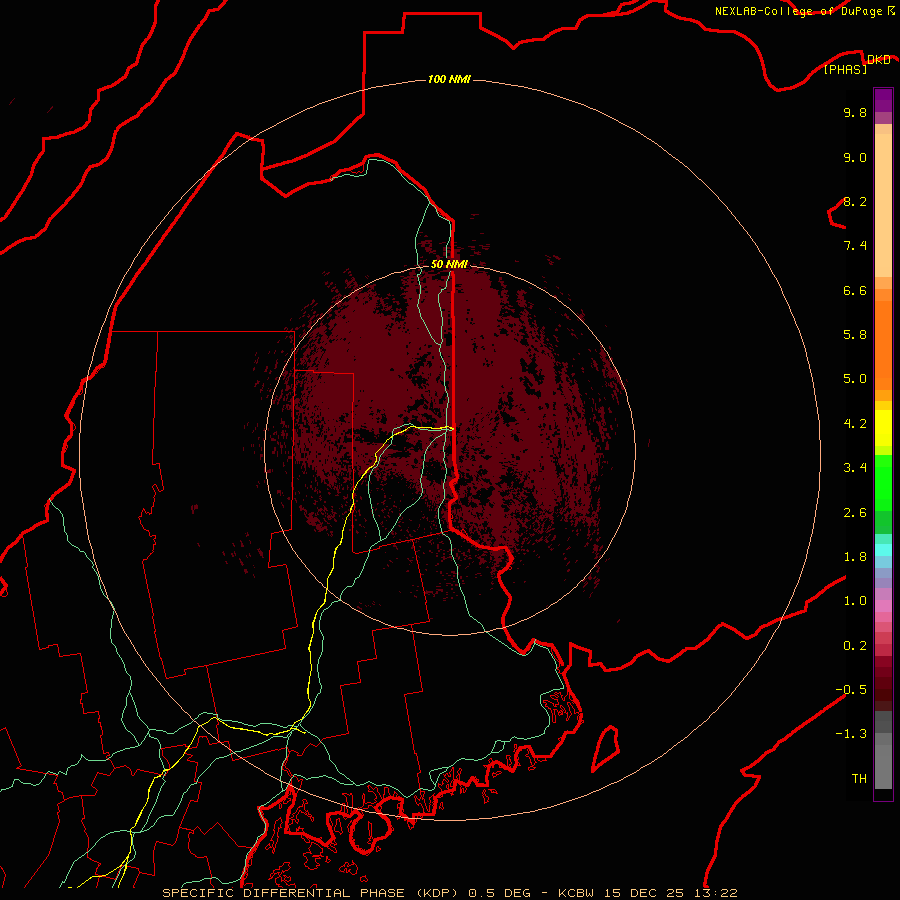Image resolution: width=900 pixels, height=900 pixels.
Task: Click the [PHAS] units label above color bar
Action: 845,69
